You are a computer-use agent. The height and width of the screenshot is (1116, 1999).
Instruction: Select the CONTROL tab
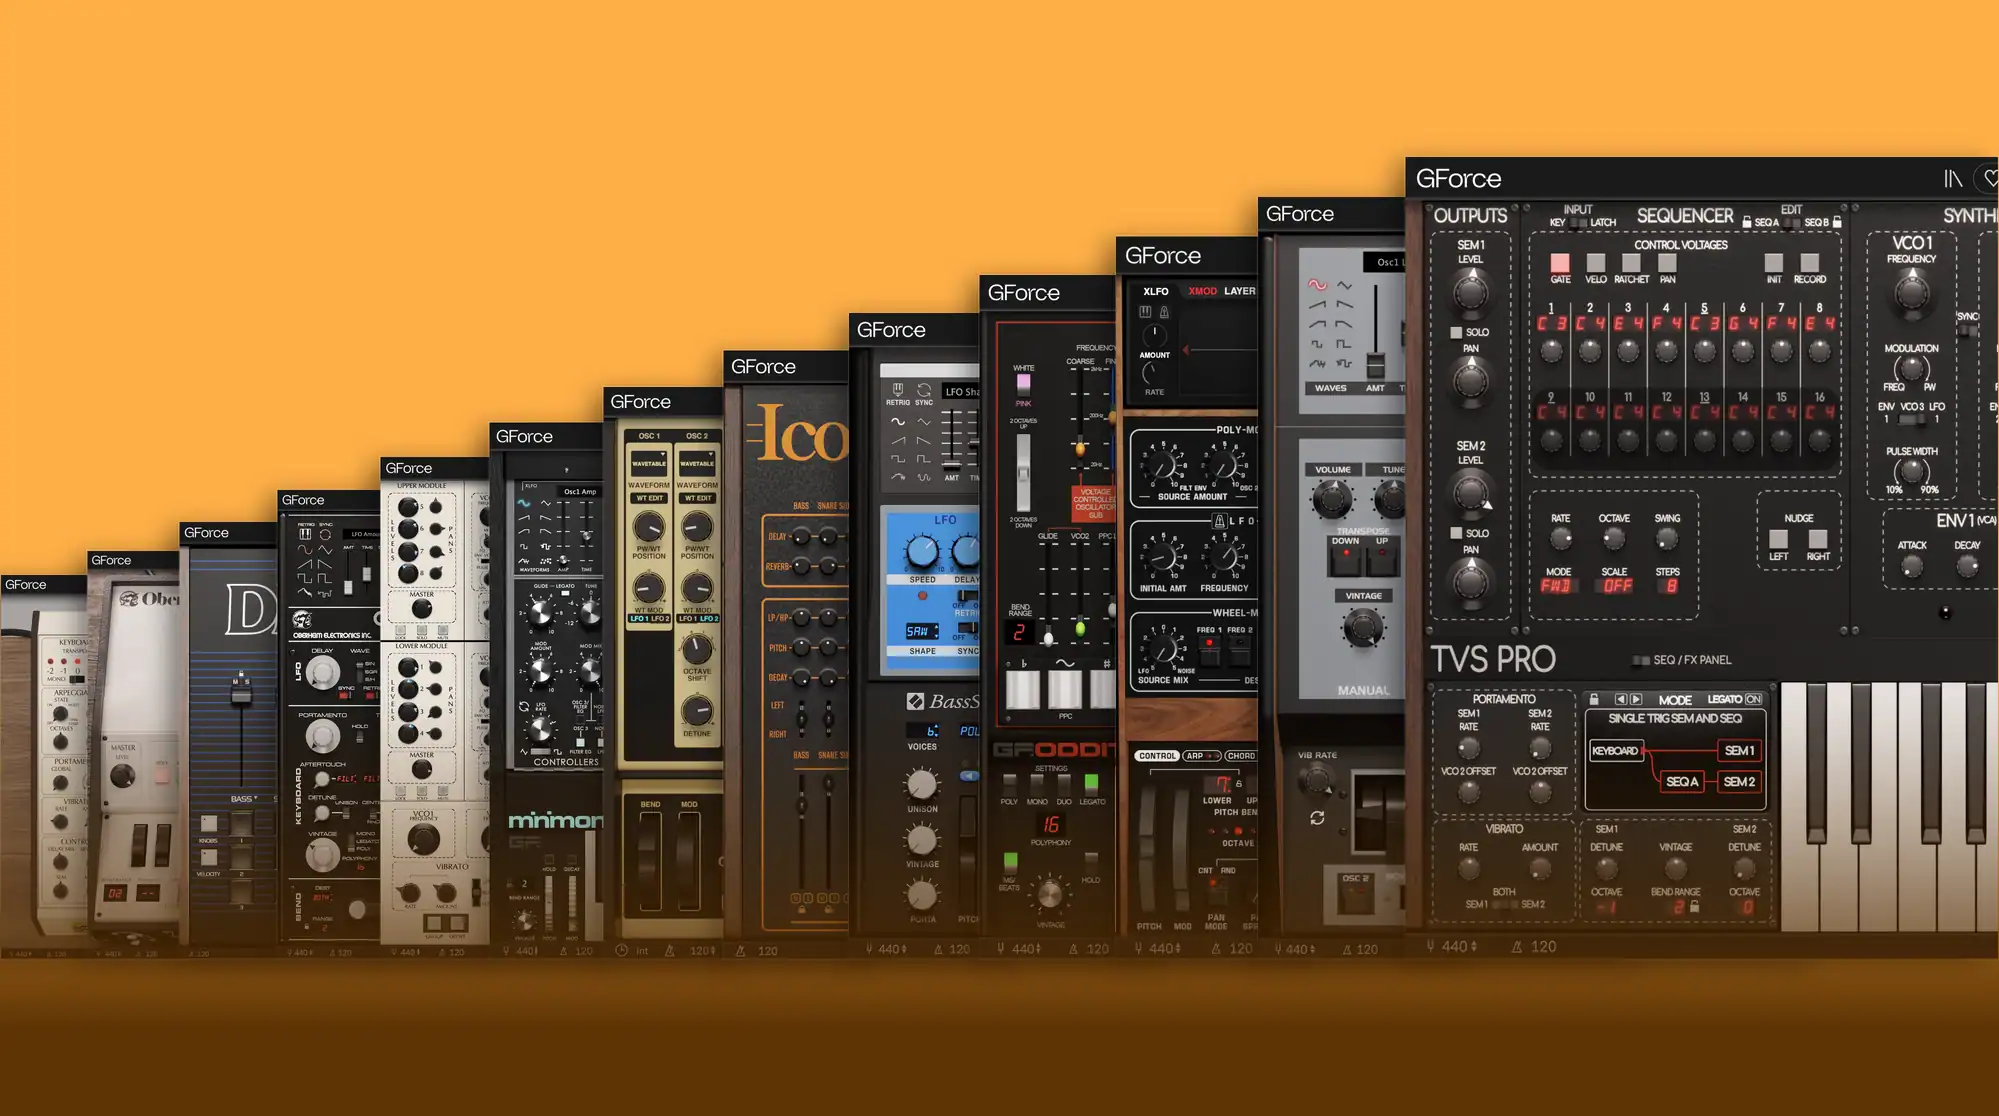1157,756
